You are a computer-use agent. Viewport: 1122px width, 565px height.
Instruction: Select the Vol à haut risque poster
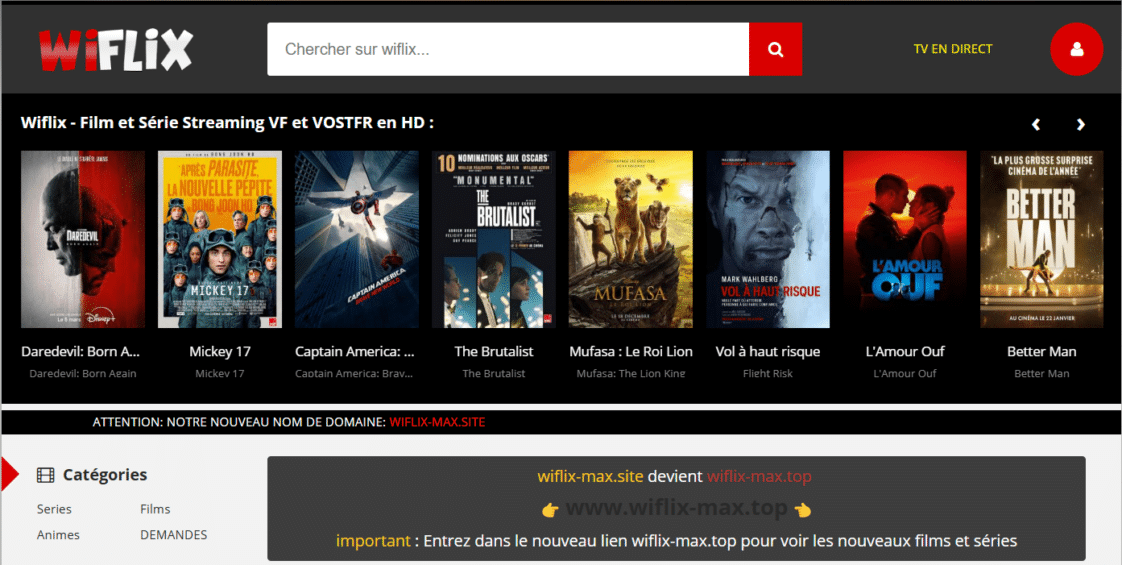(x=768, y=239)
